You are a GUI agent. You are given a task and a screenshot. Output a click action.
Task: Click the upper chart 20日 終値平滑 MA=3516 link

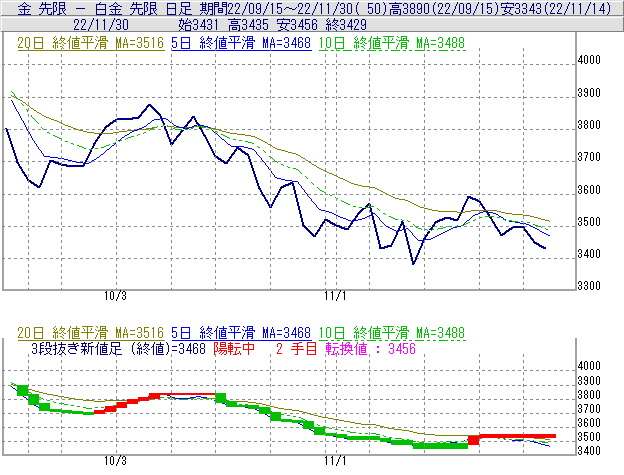pyautogui.click(x=91, y=43)
